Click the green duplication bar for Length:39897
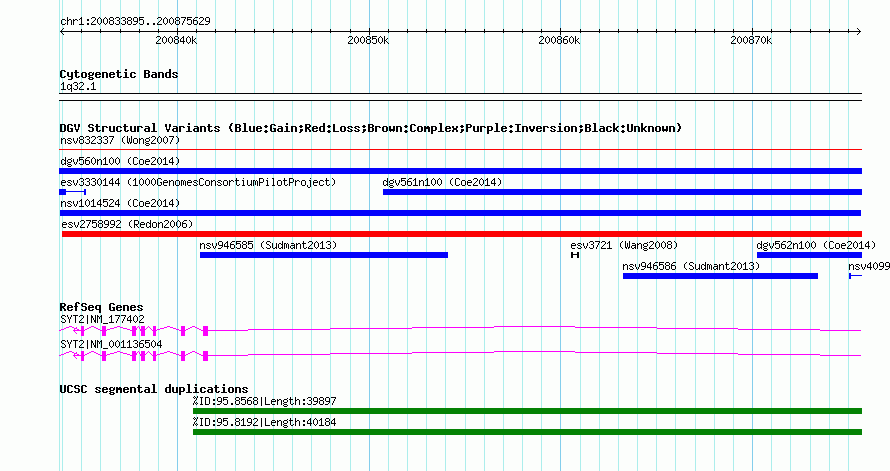 point(527,411)
